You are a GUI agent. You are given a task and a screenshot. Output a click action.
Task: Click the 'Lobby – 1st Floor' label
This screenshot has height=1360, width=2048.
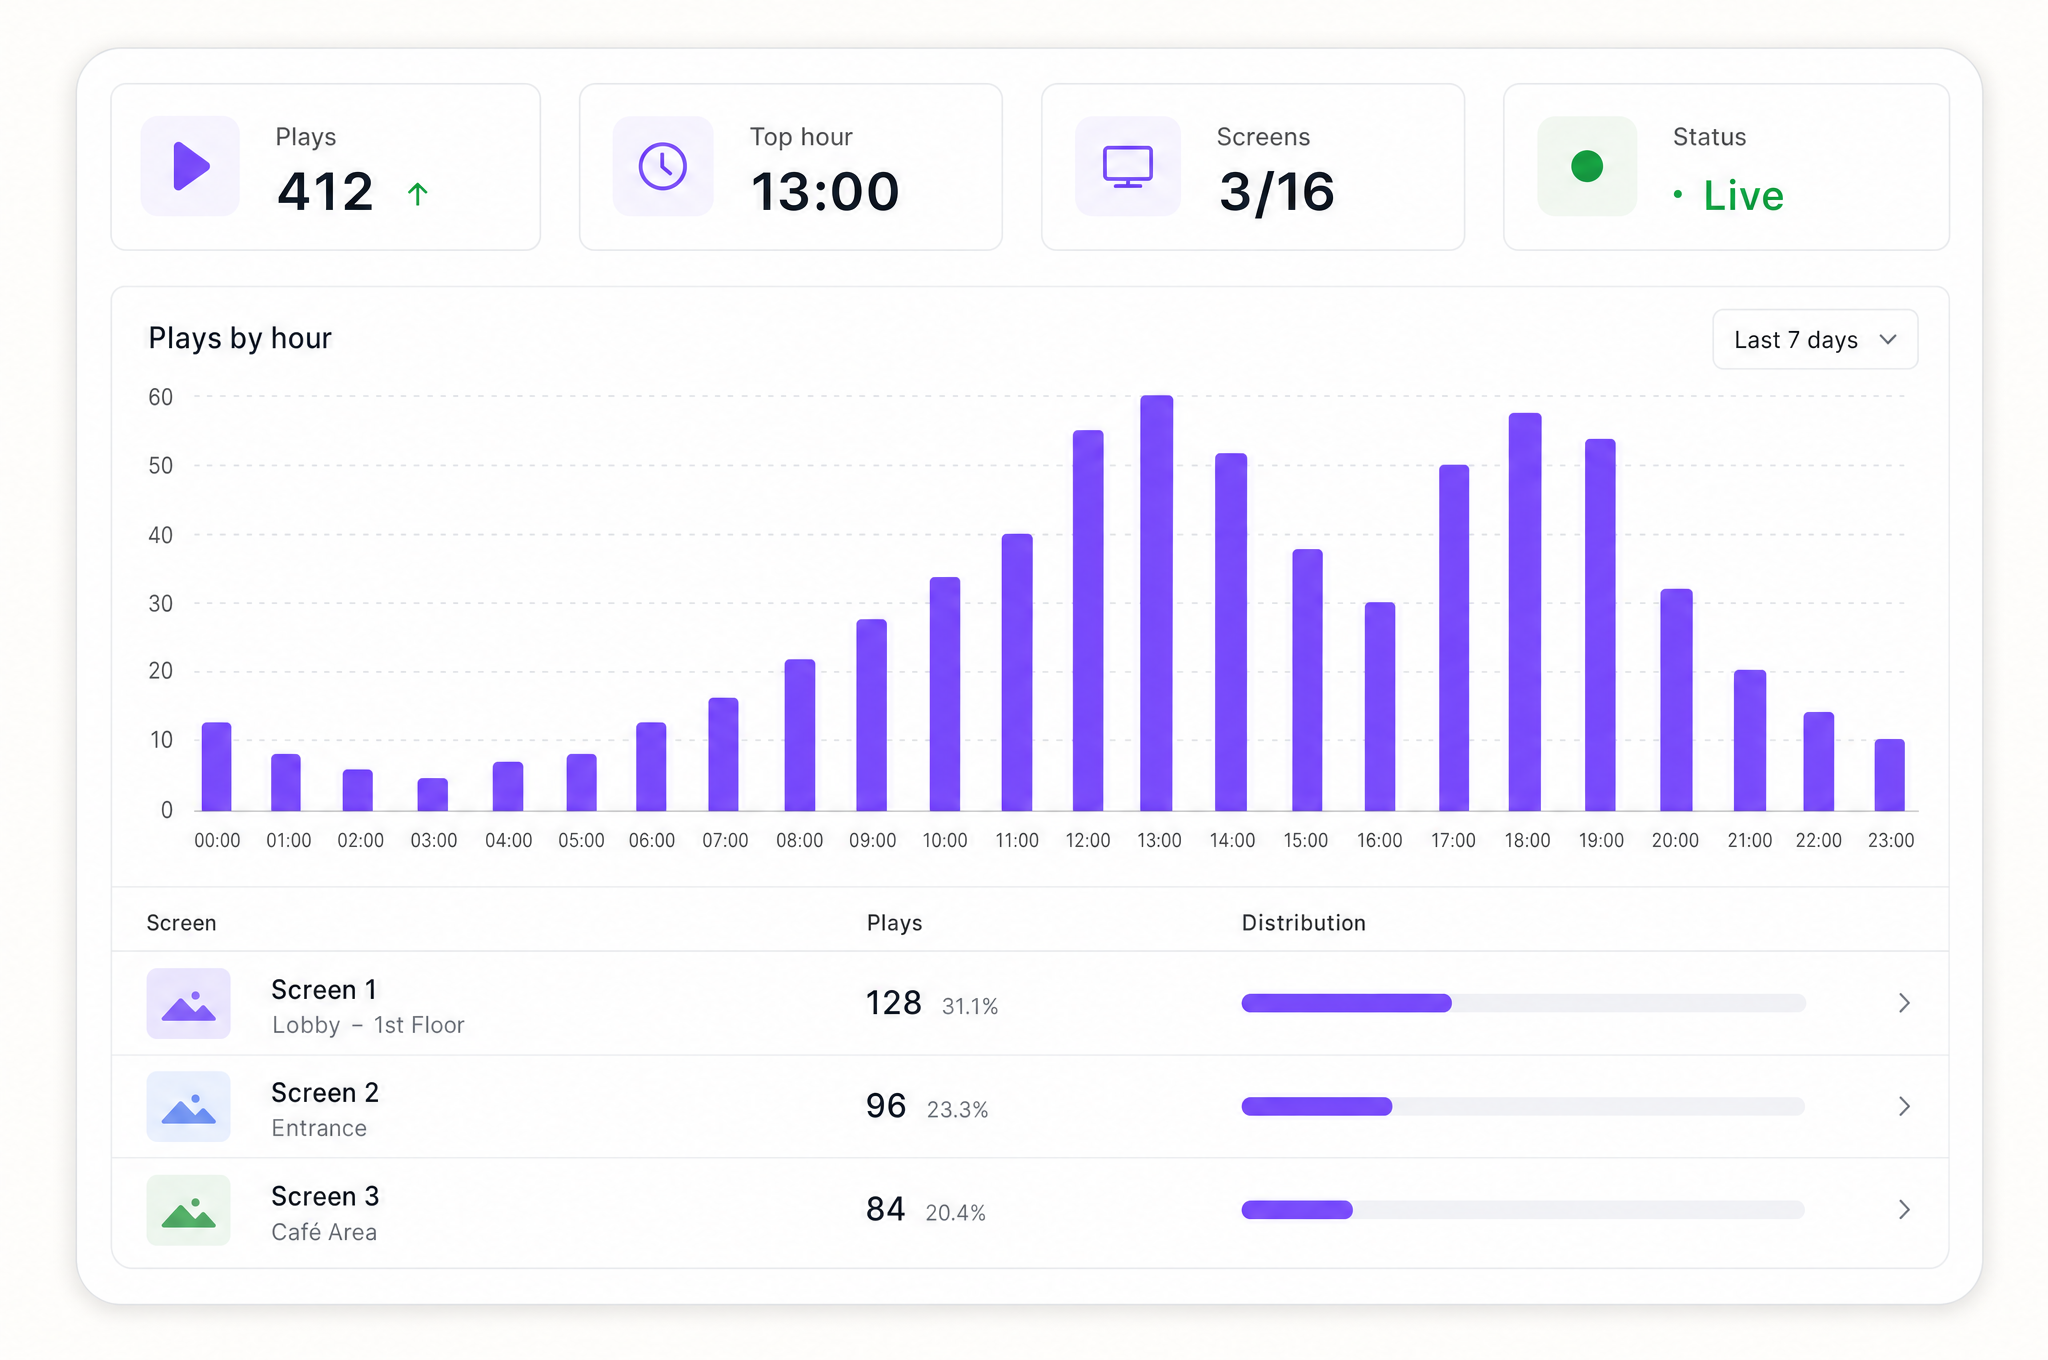tap(368, 1025)
